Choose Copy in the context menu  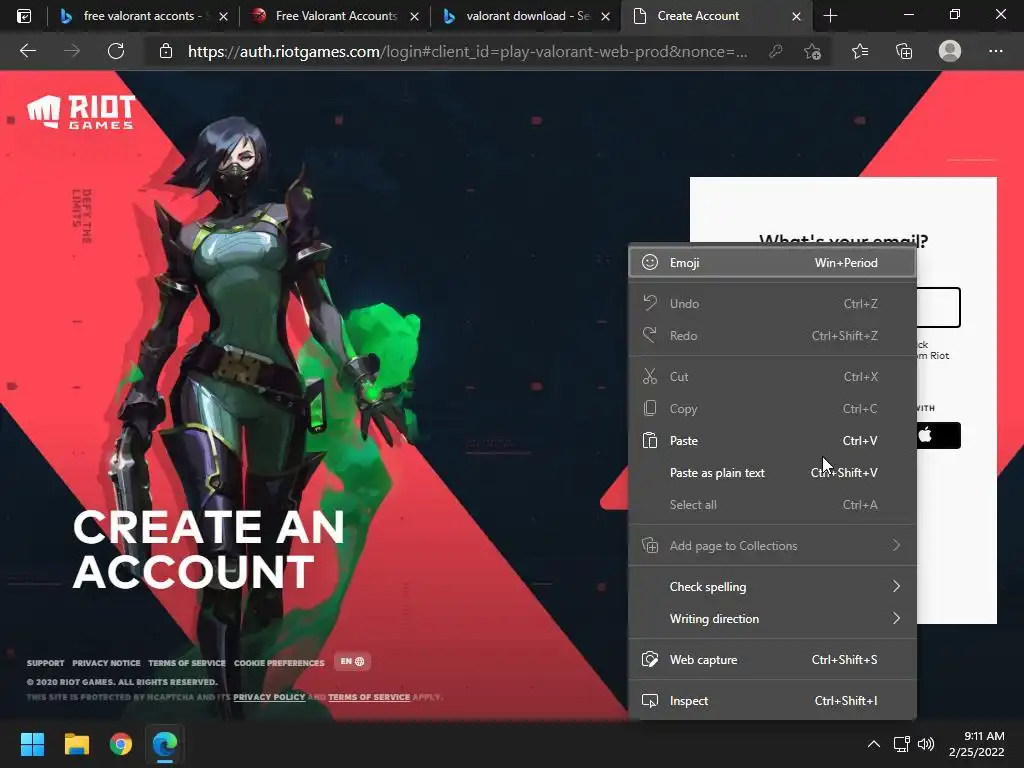click(772, 409)
